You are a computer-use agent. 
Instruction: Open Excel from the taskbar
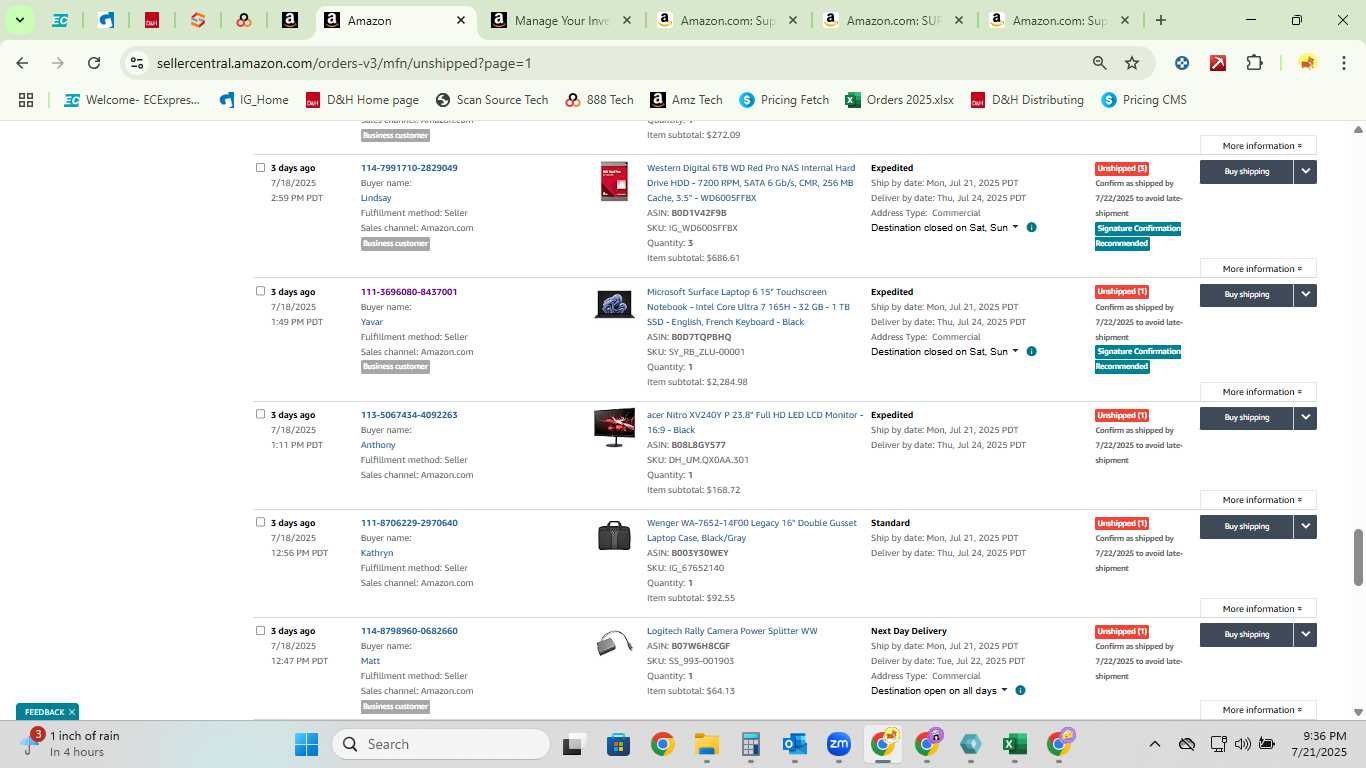click(1014, 744)
